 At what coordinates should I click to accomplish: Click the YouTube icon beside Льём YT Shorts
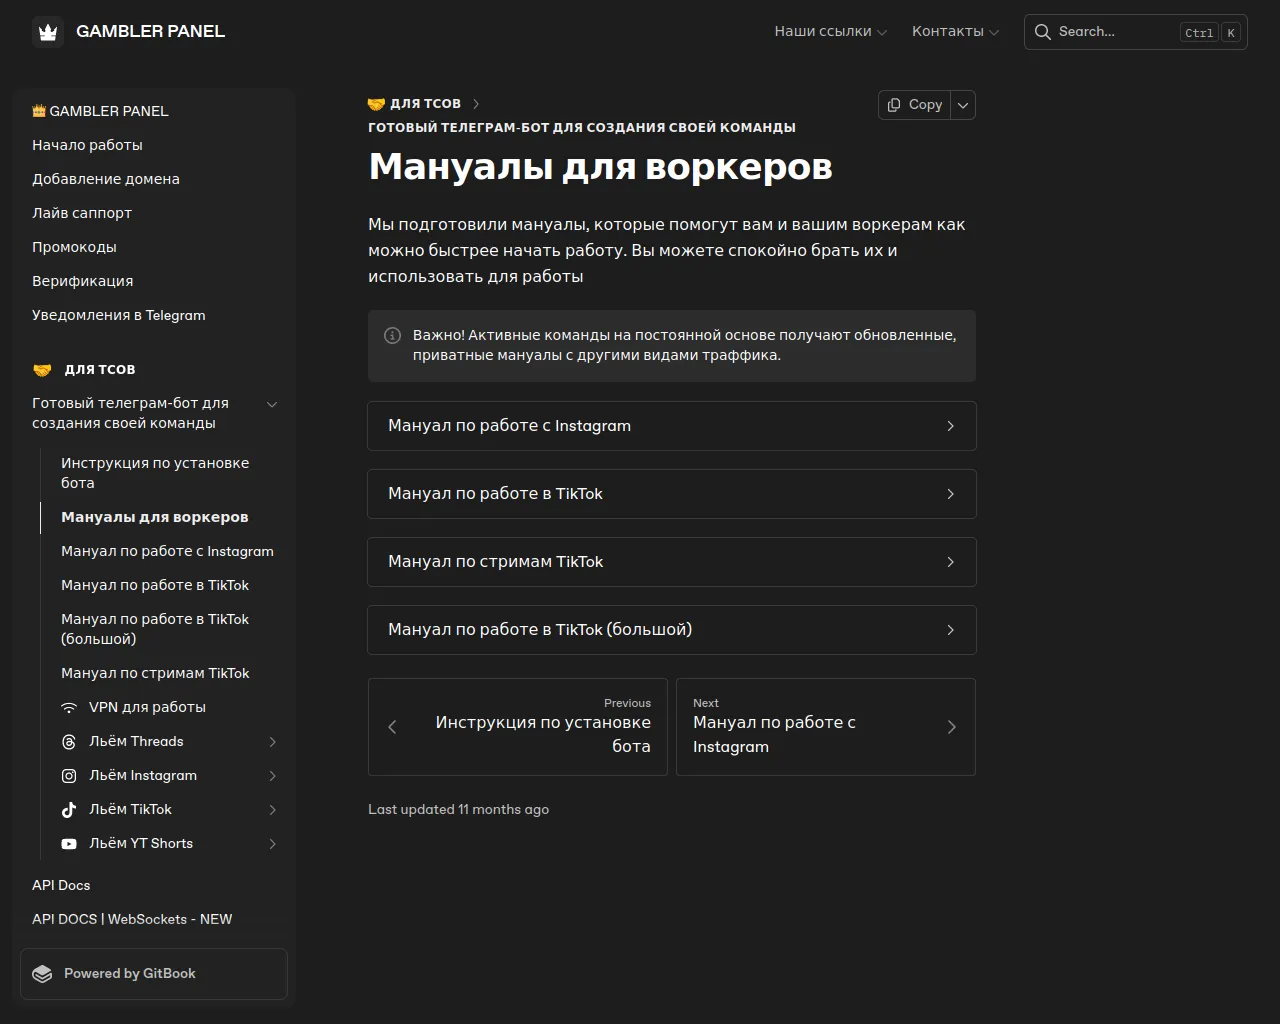(69, 844)
